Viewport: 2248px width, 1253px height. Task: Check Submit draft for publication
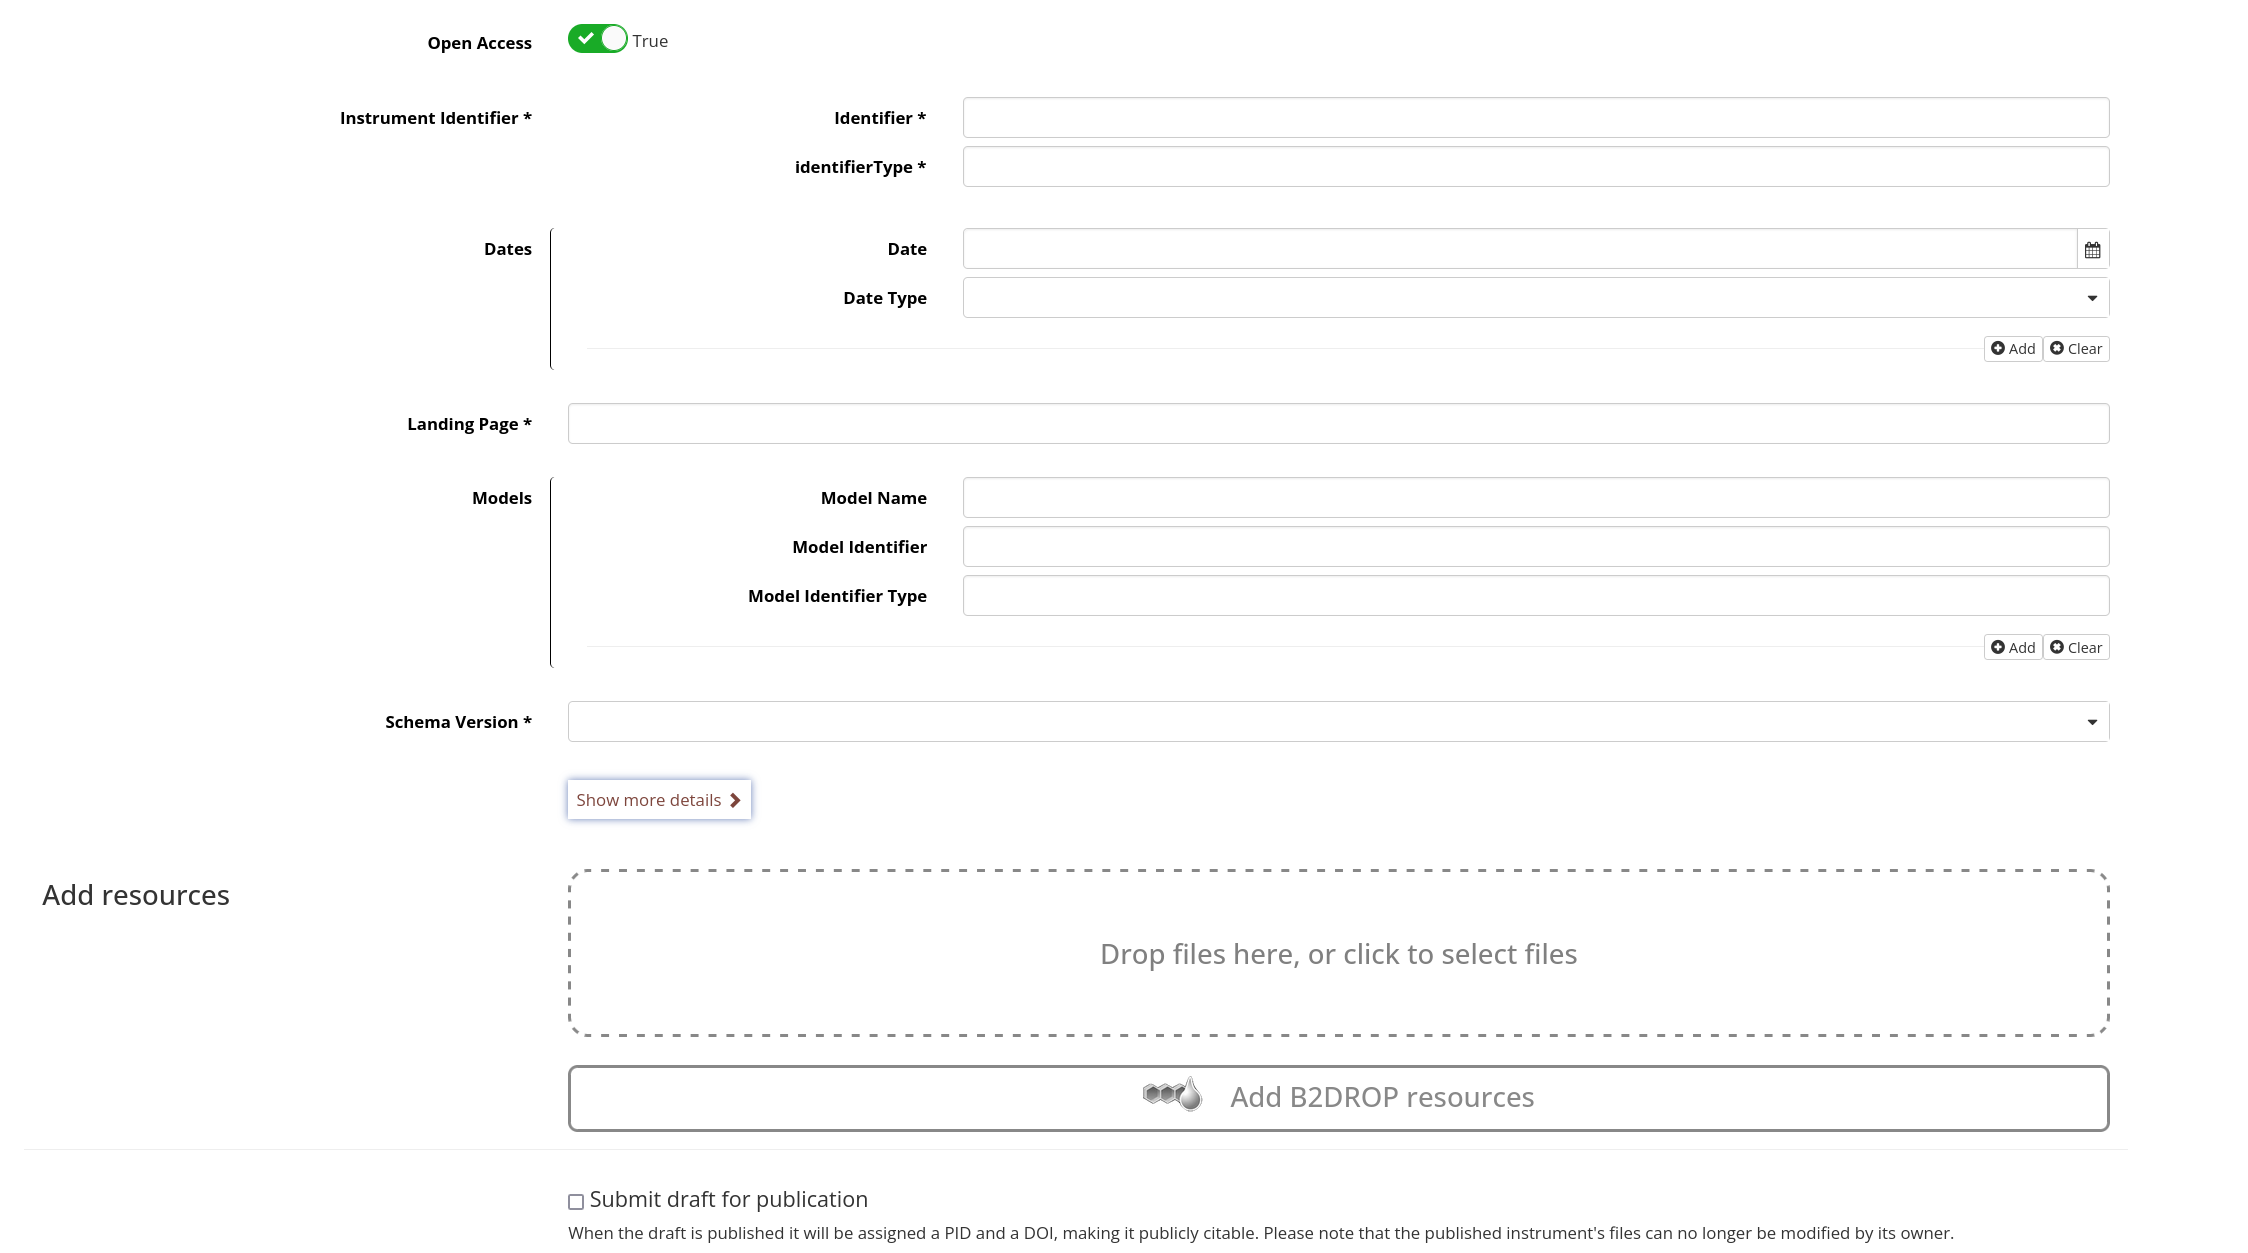point(576,1201)
